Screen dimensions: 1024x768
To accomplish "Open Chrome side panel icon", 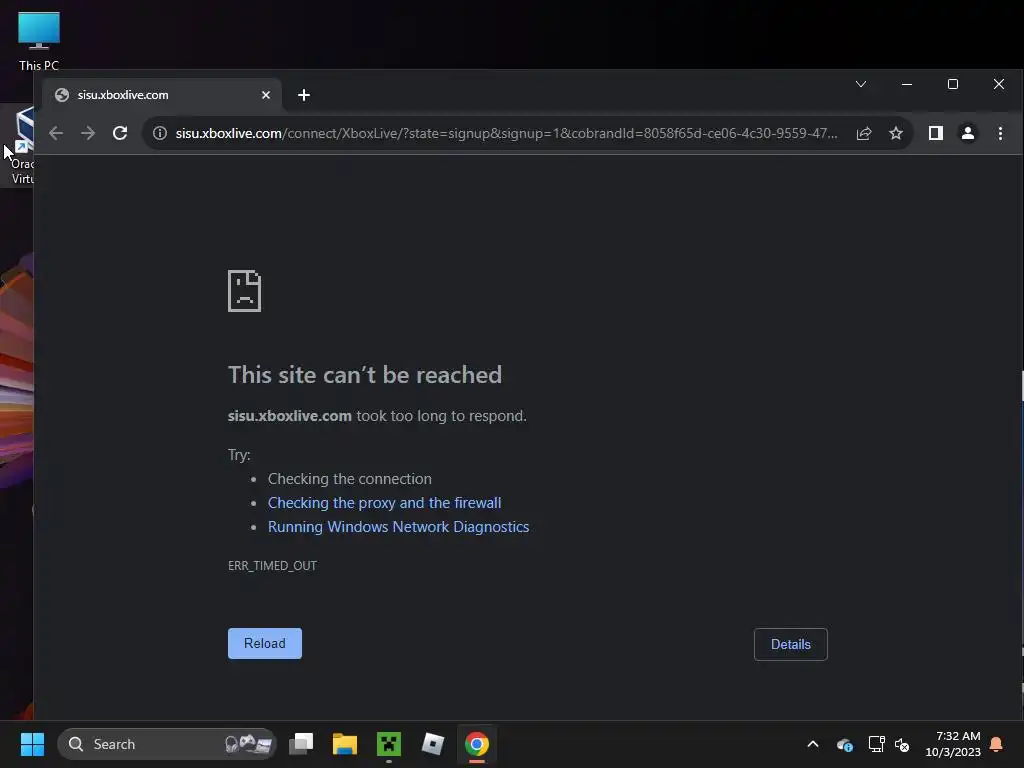I will 936,133.
